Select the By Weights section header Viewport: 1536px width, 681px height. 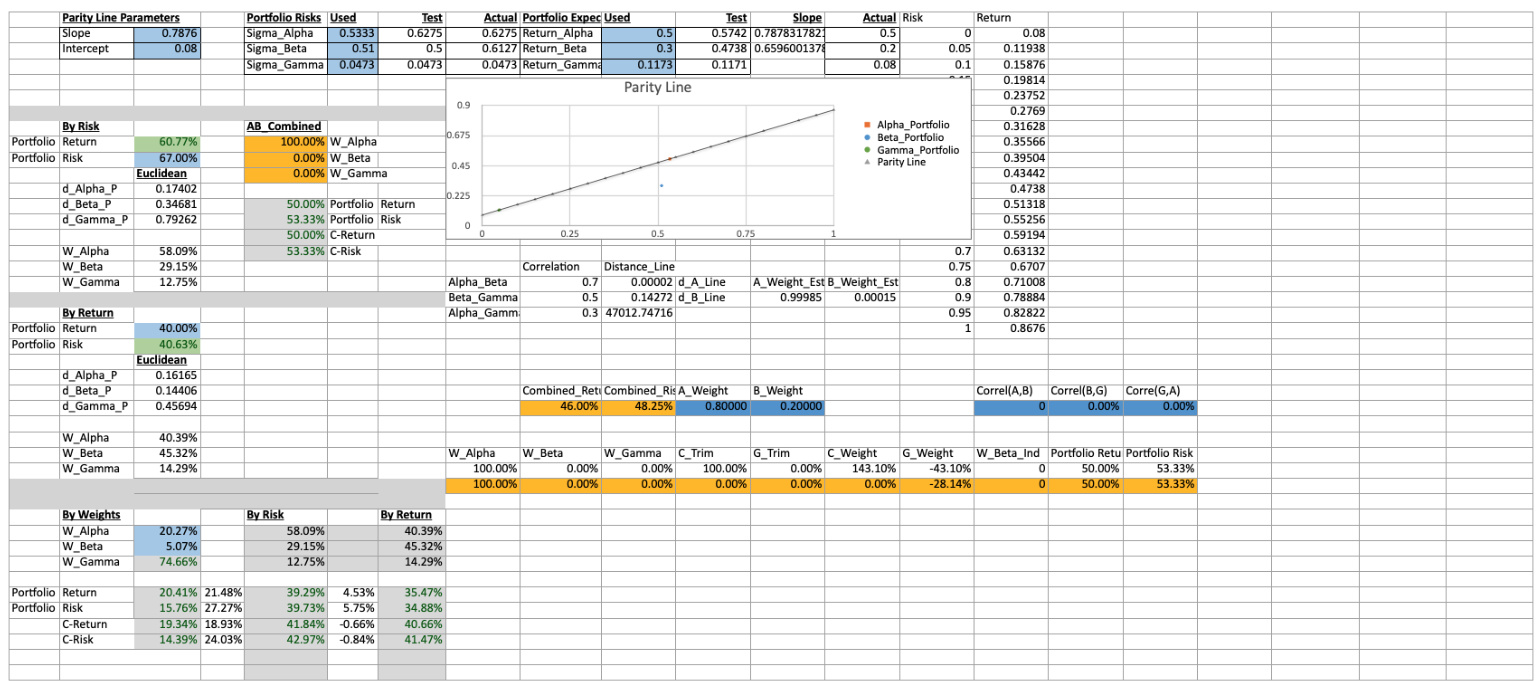(x=92, y=515)
